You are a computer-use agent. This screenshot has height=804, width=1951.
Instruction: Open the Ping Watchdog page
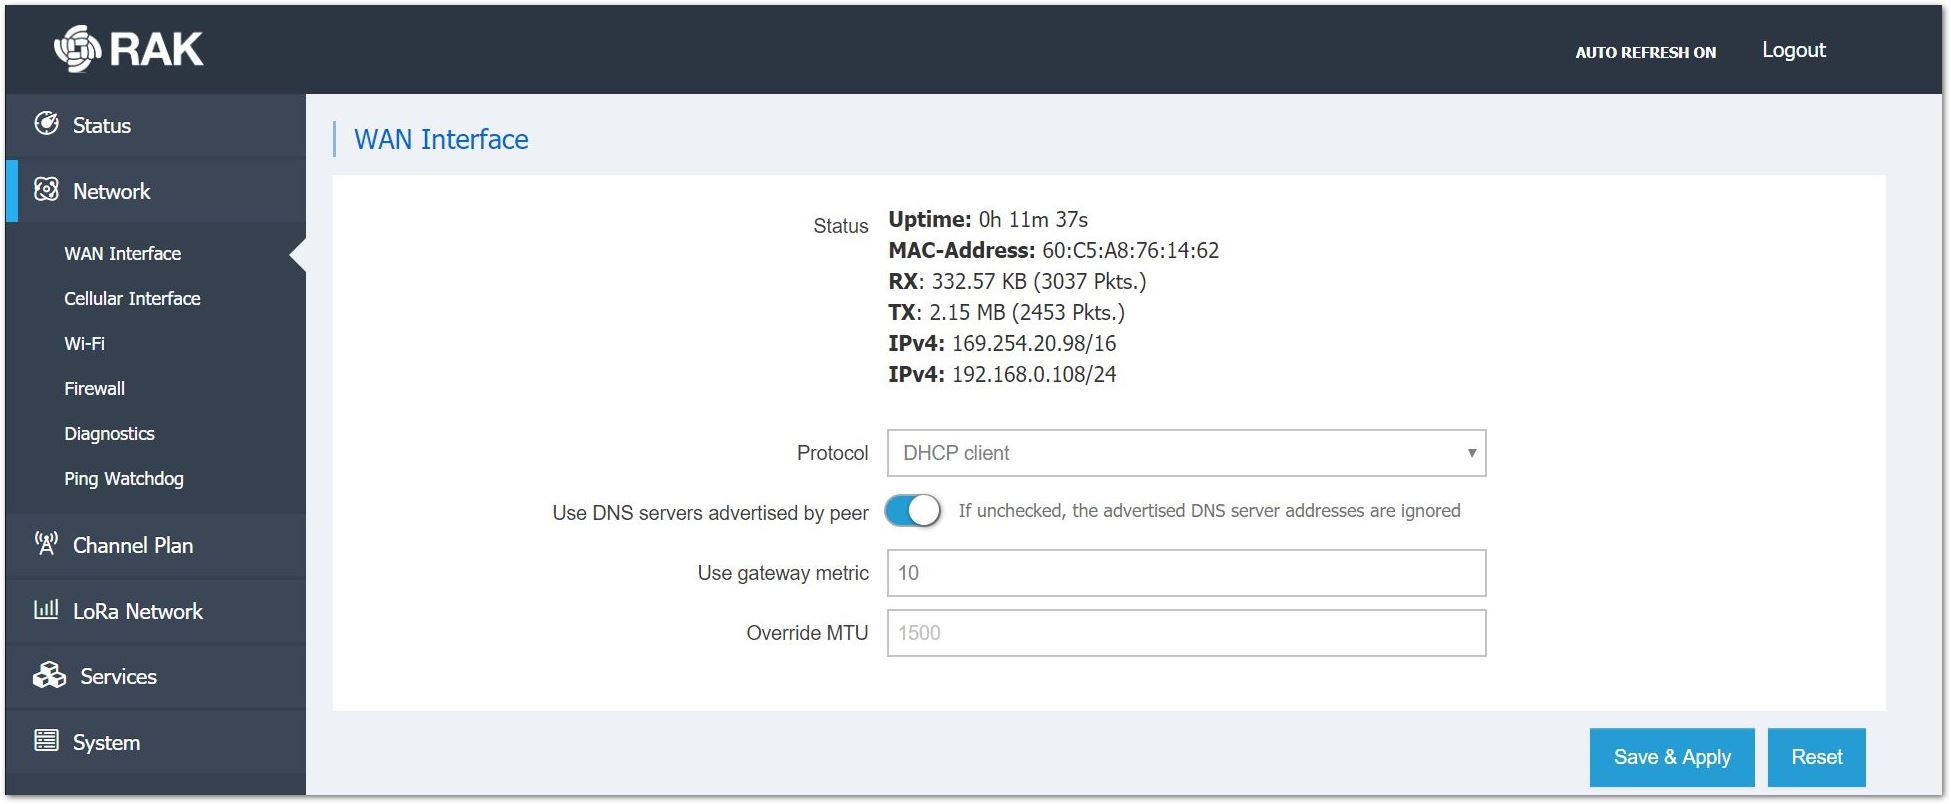[x=124, y=479]
